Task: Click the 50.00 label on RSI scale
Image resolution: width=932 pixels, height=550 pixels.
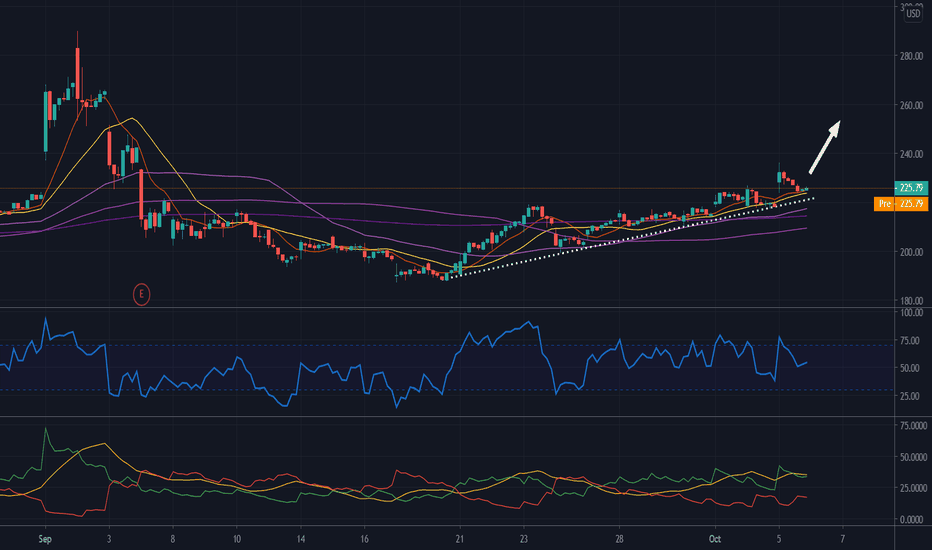Action: tap(910, 368)
